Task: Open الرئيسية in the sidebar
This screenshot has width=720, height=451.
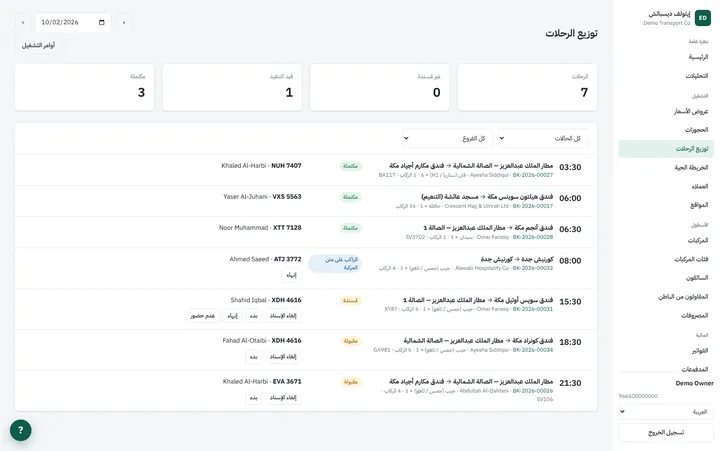Action: click(666, 57)
